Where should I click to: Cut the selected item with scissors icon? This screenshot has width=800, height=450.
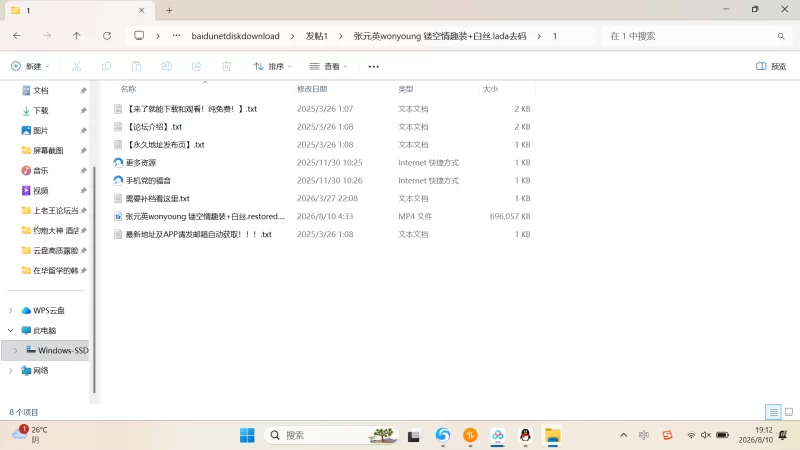77,66
